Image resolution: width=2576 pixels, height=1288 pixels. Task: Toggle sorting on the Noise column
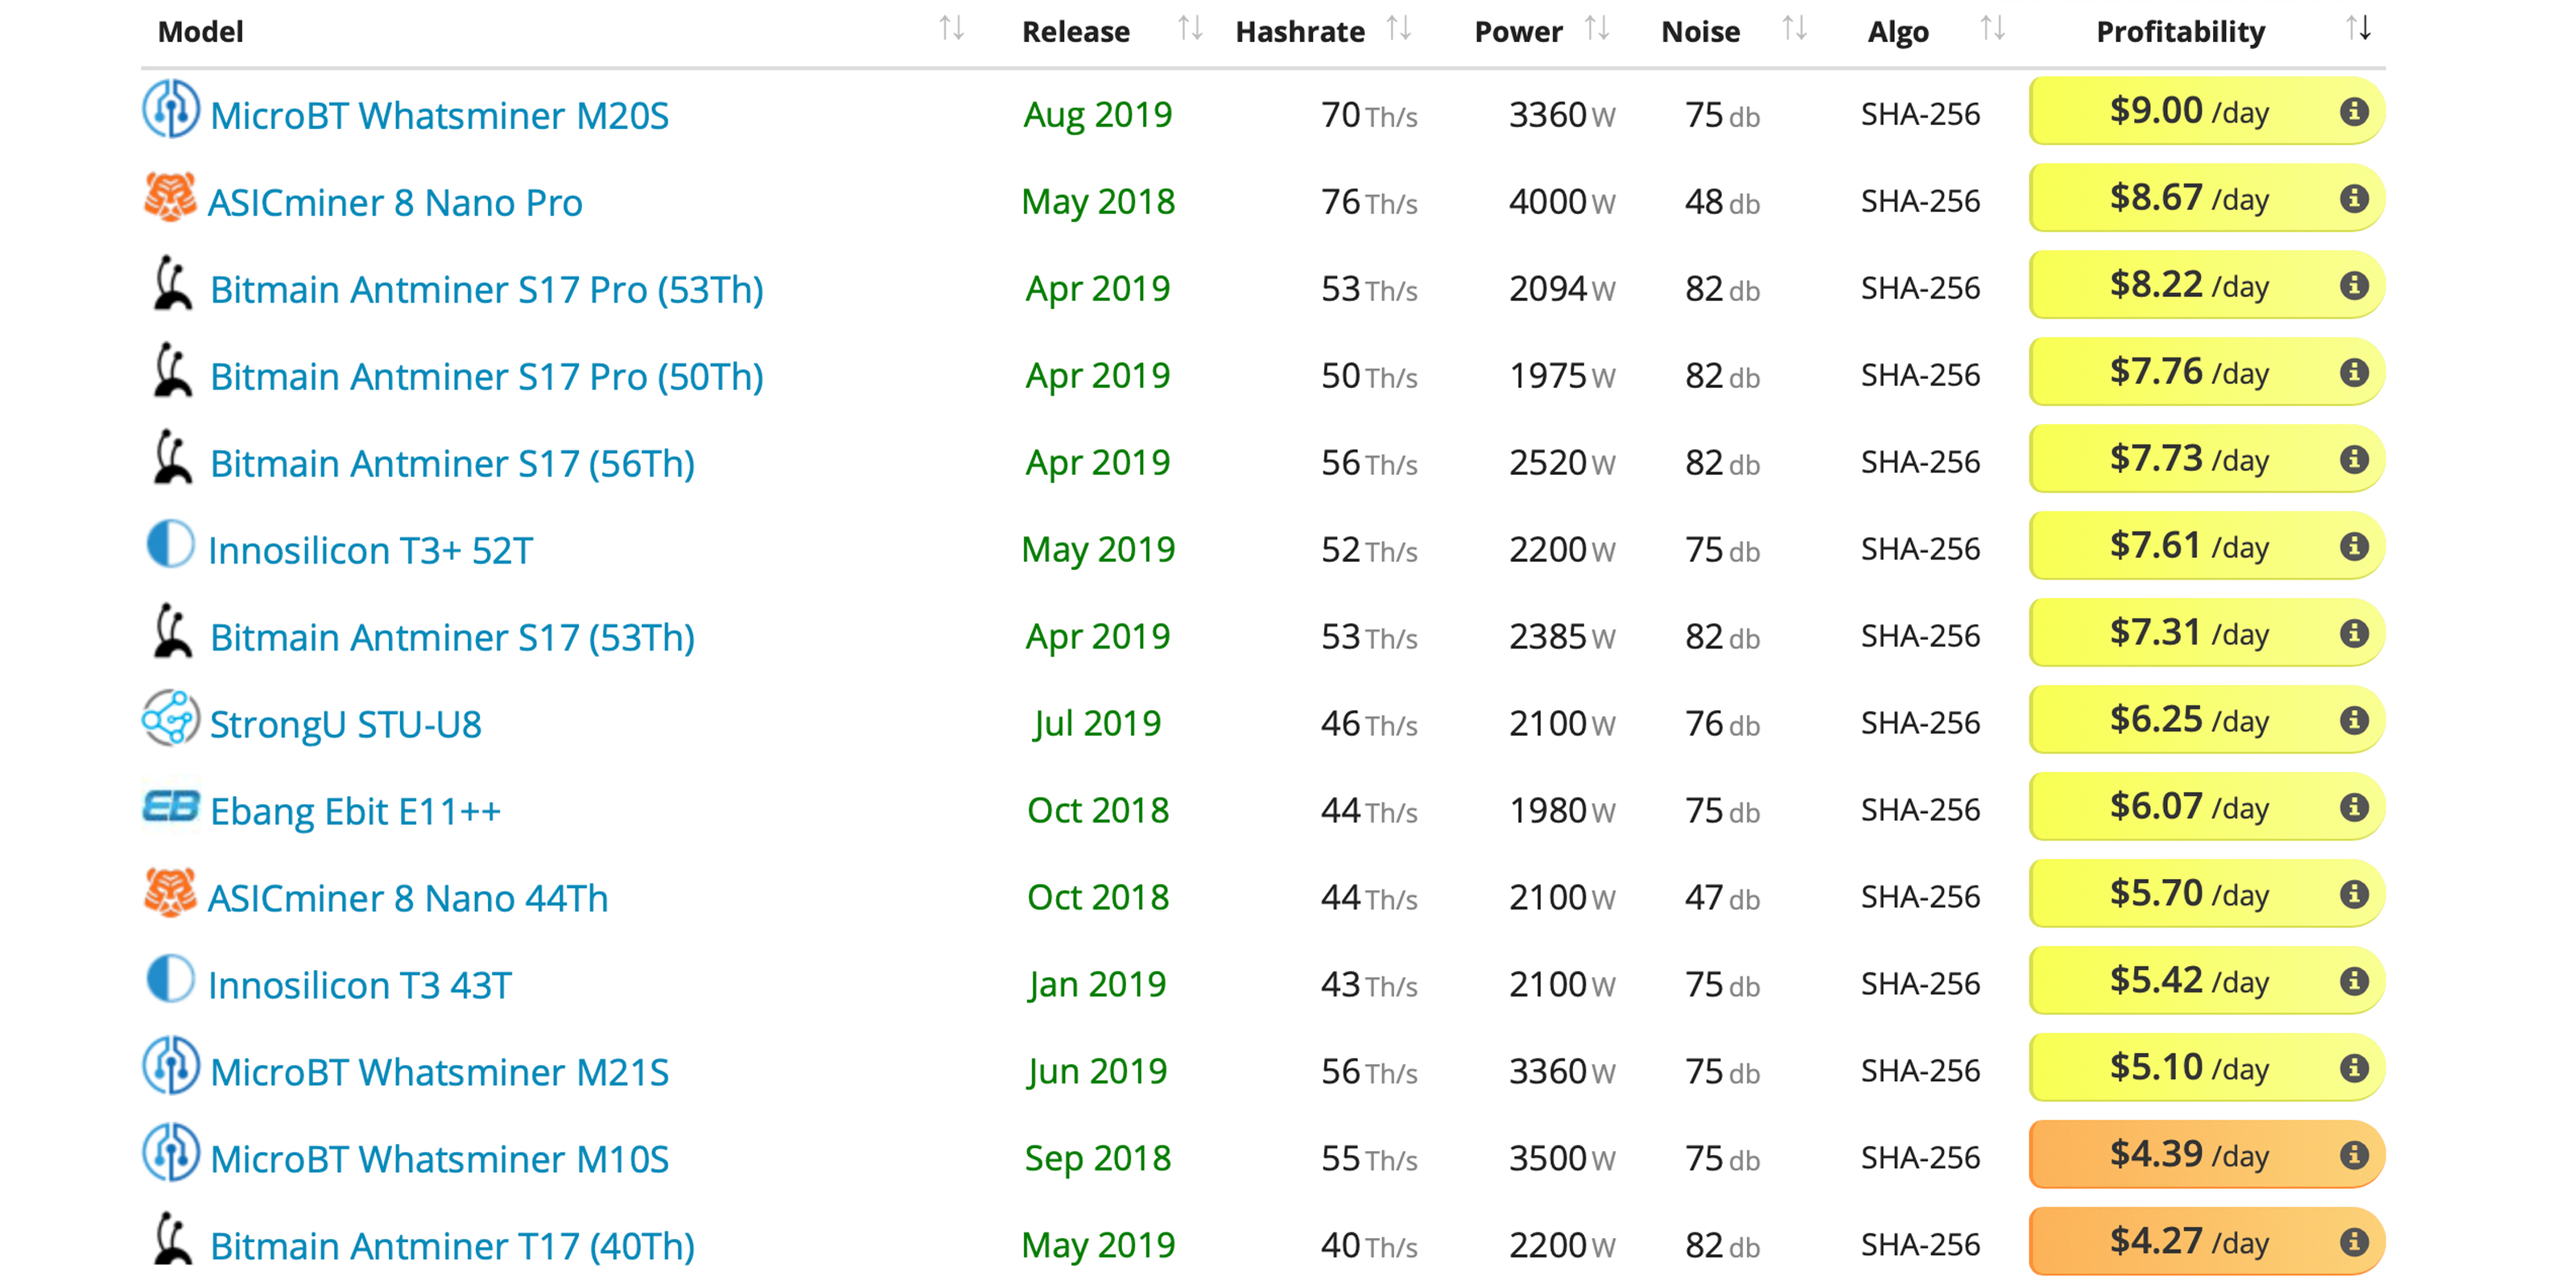[1794, 29]
